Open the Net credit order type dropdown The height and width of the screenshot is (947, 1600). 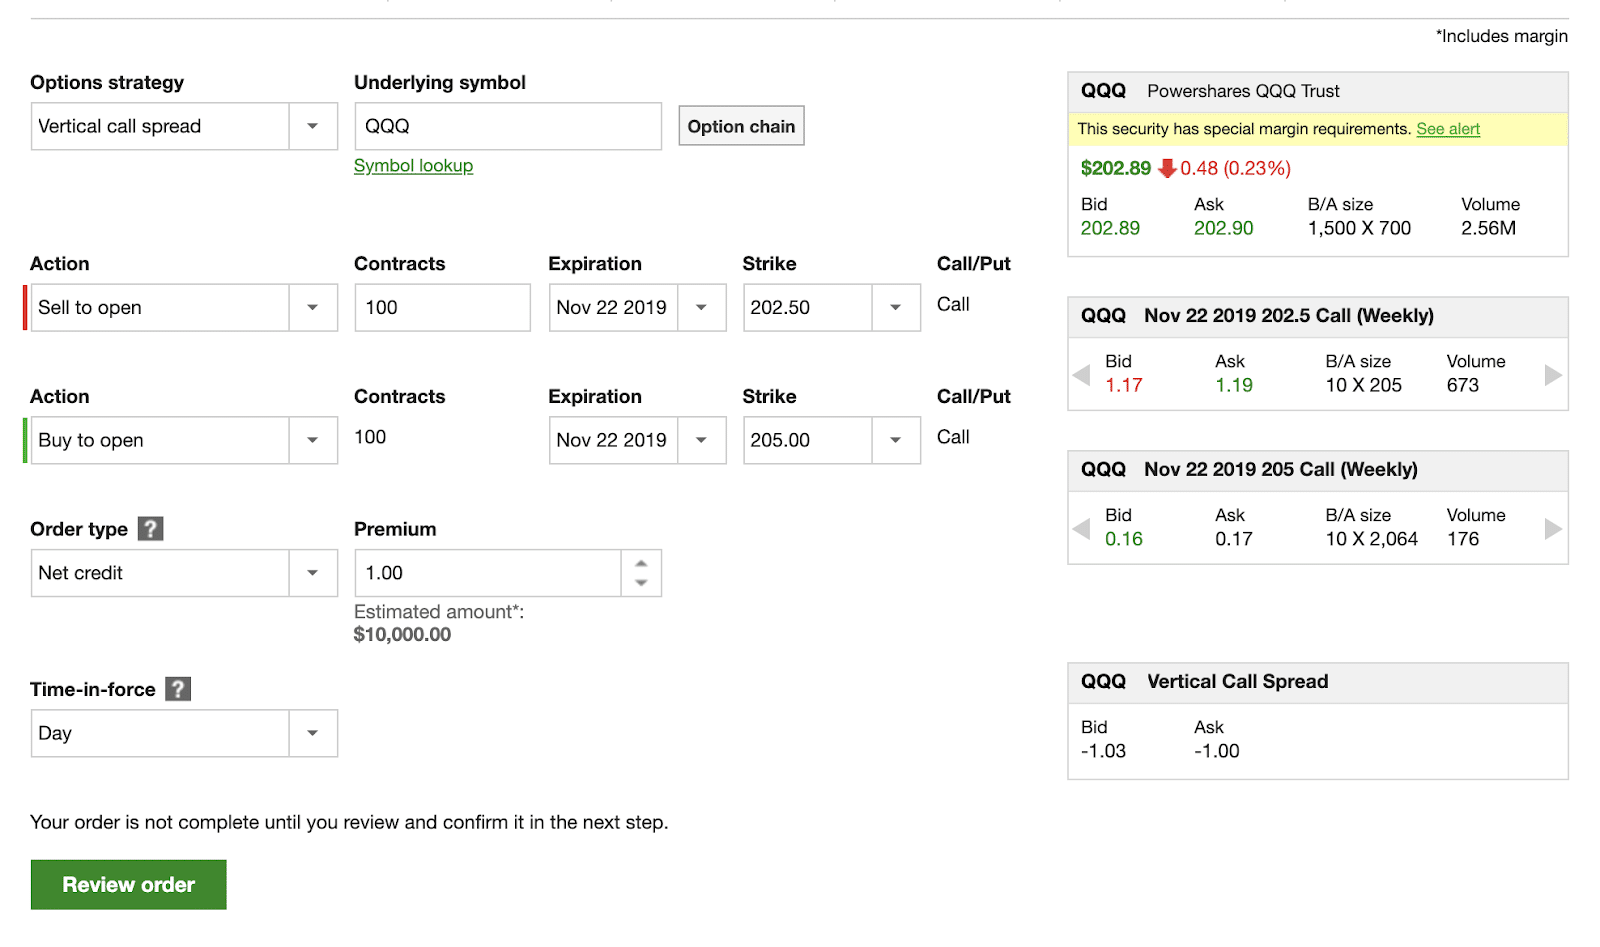tap(184, 573)
